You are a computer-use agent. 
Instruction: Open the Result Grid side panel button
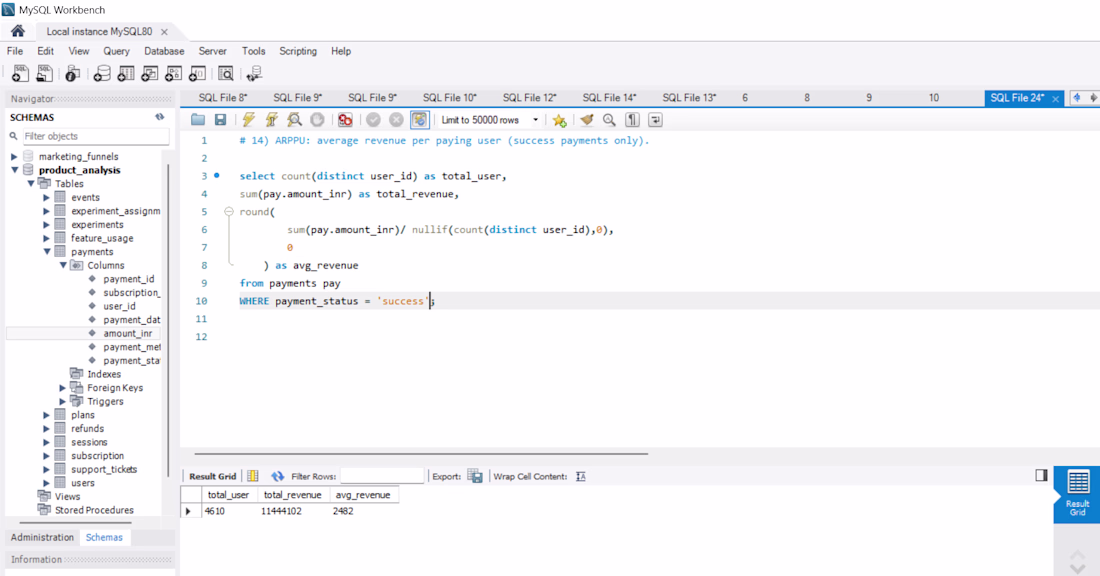coord(1077,492)
